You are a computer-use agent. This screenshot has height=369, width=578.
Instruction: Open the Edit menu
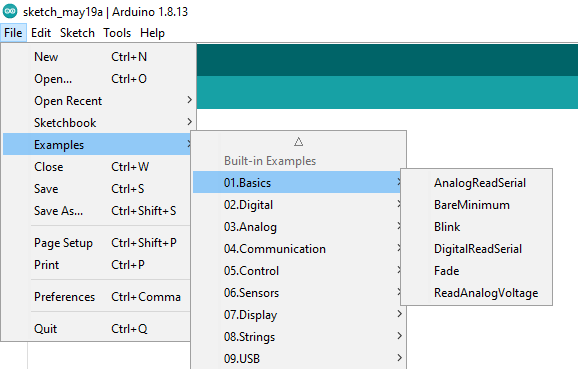coord(41,33)
